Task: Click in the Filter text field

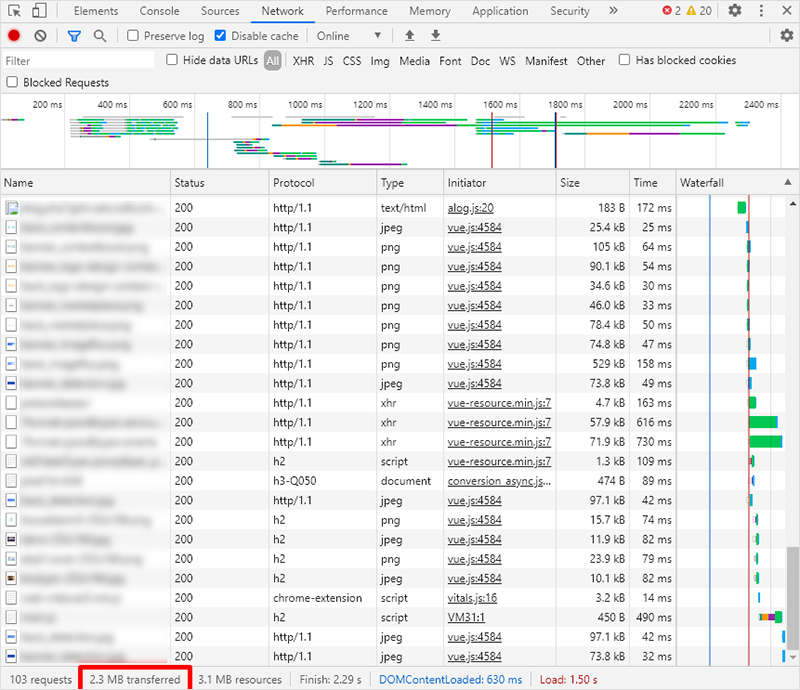Action: pyautogui.click(x=78, y=61)
